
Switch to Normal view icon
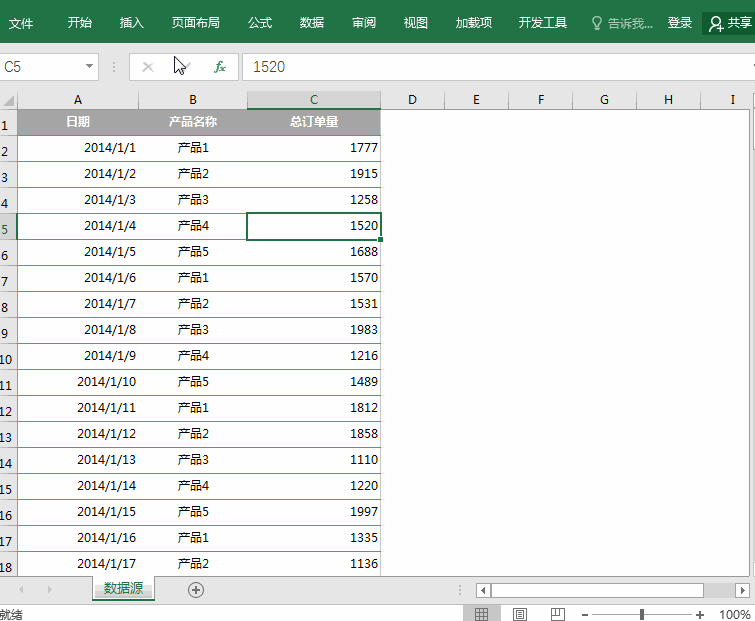tap(482, 614)
